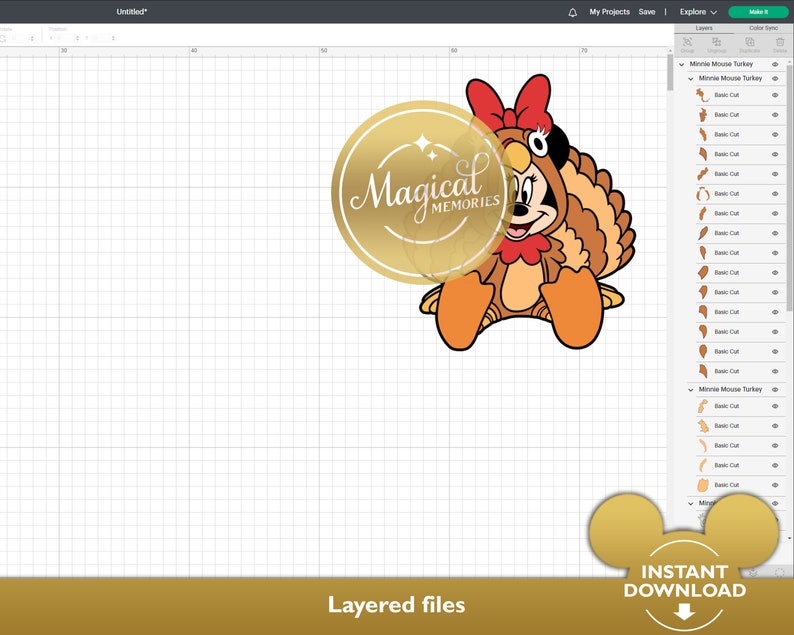
Task: Collapse the first nested Minnie Mouse Turkey subgroup
Action: pyautogui.click(x=691, y=78)
